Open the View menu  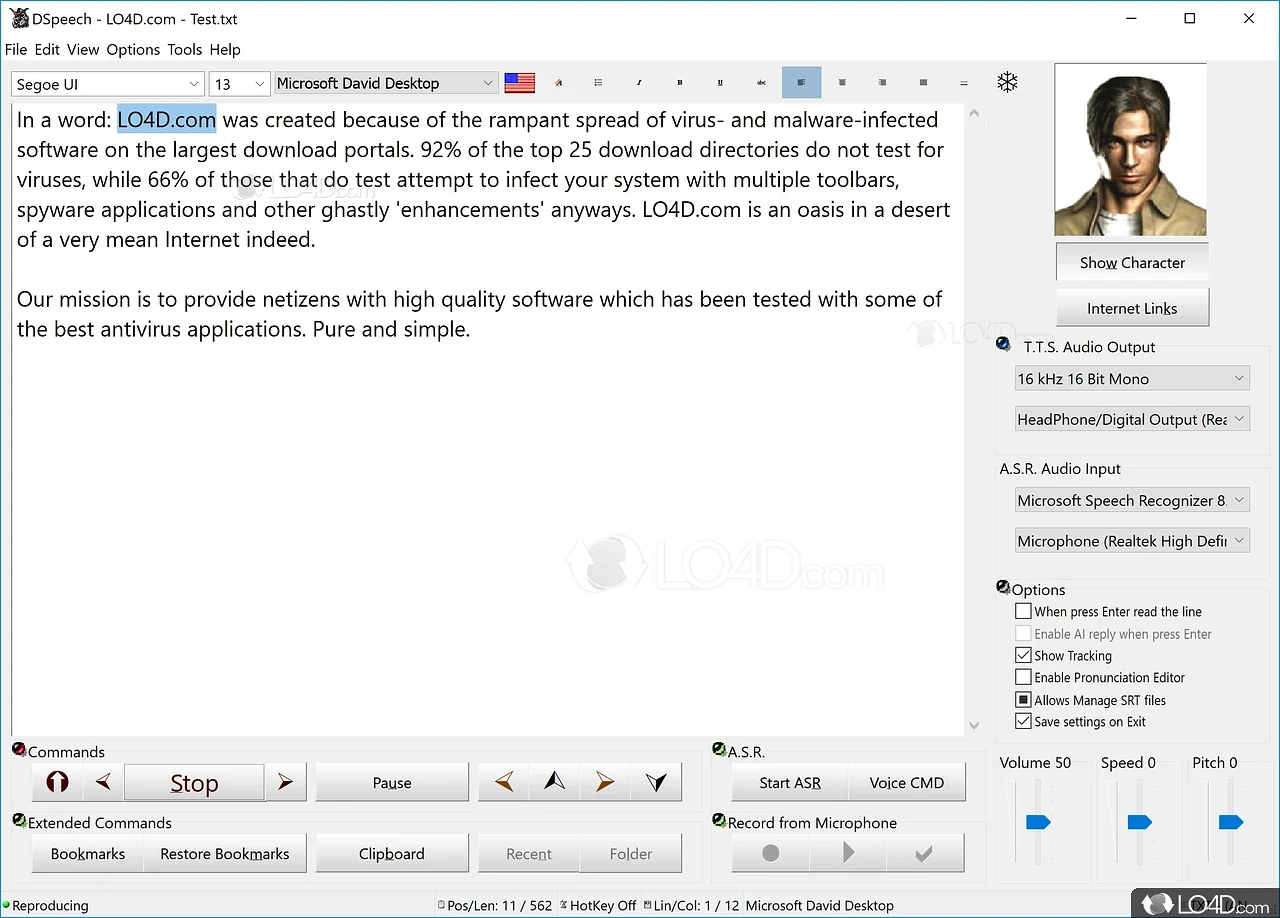83,49
